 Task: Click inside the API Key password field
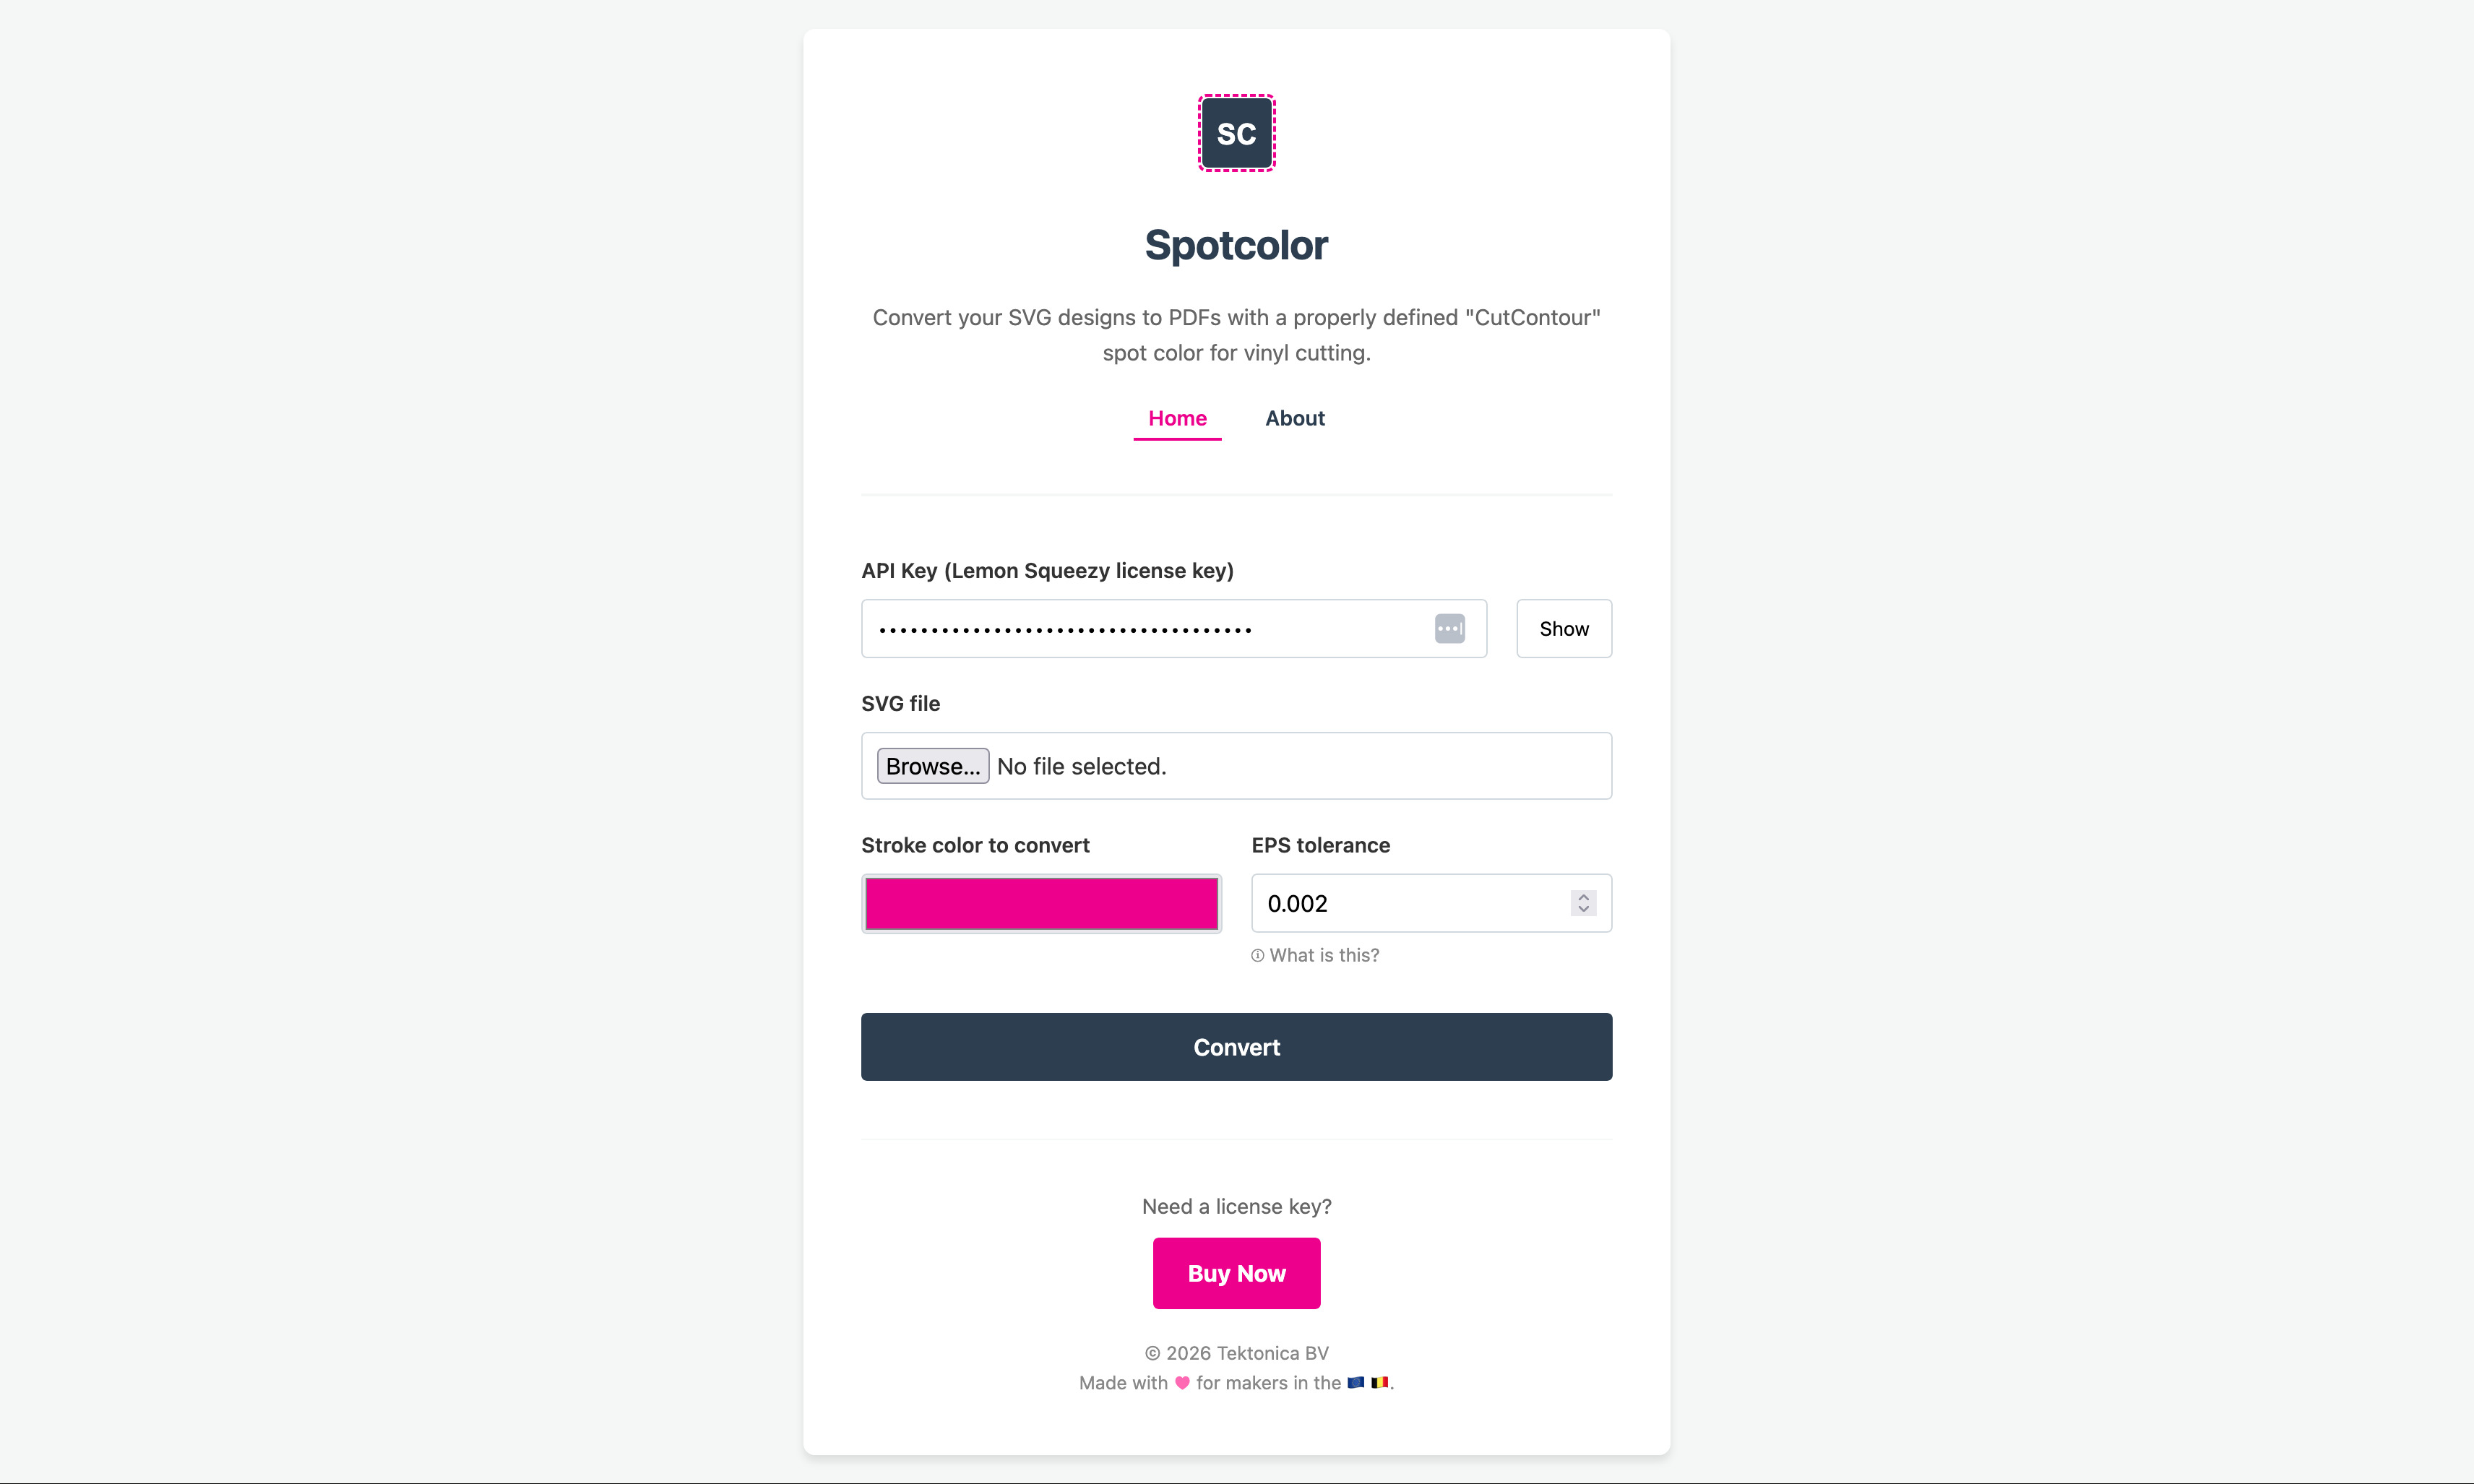pos(1150,628)
